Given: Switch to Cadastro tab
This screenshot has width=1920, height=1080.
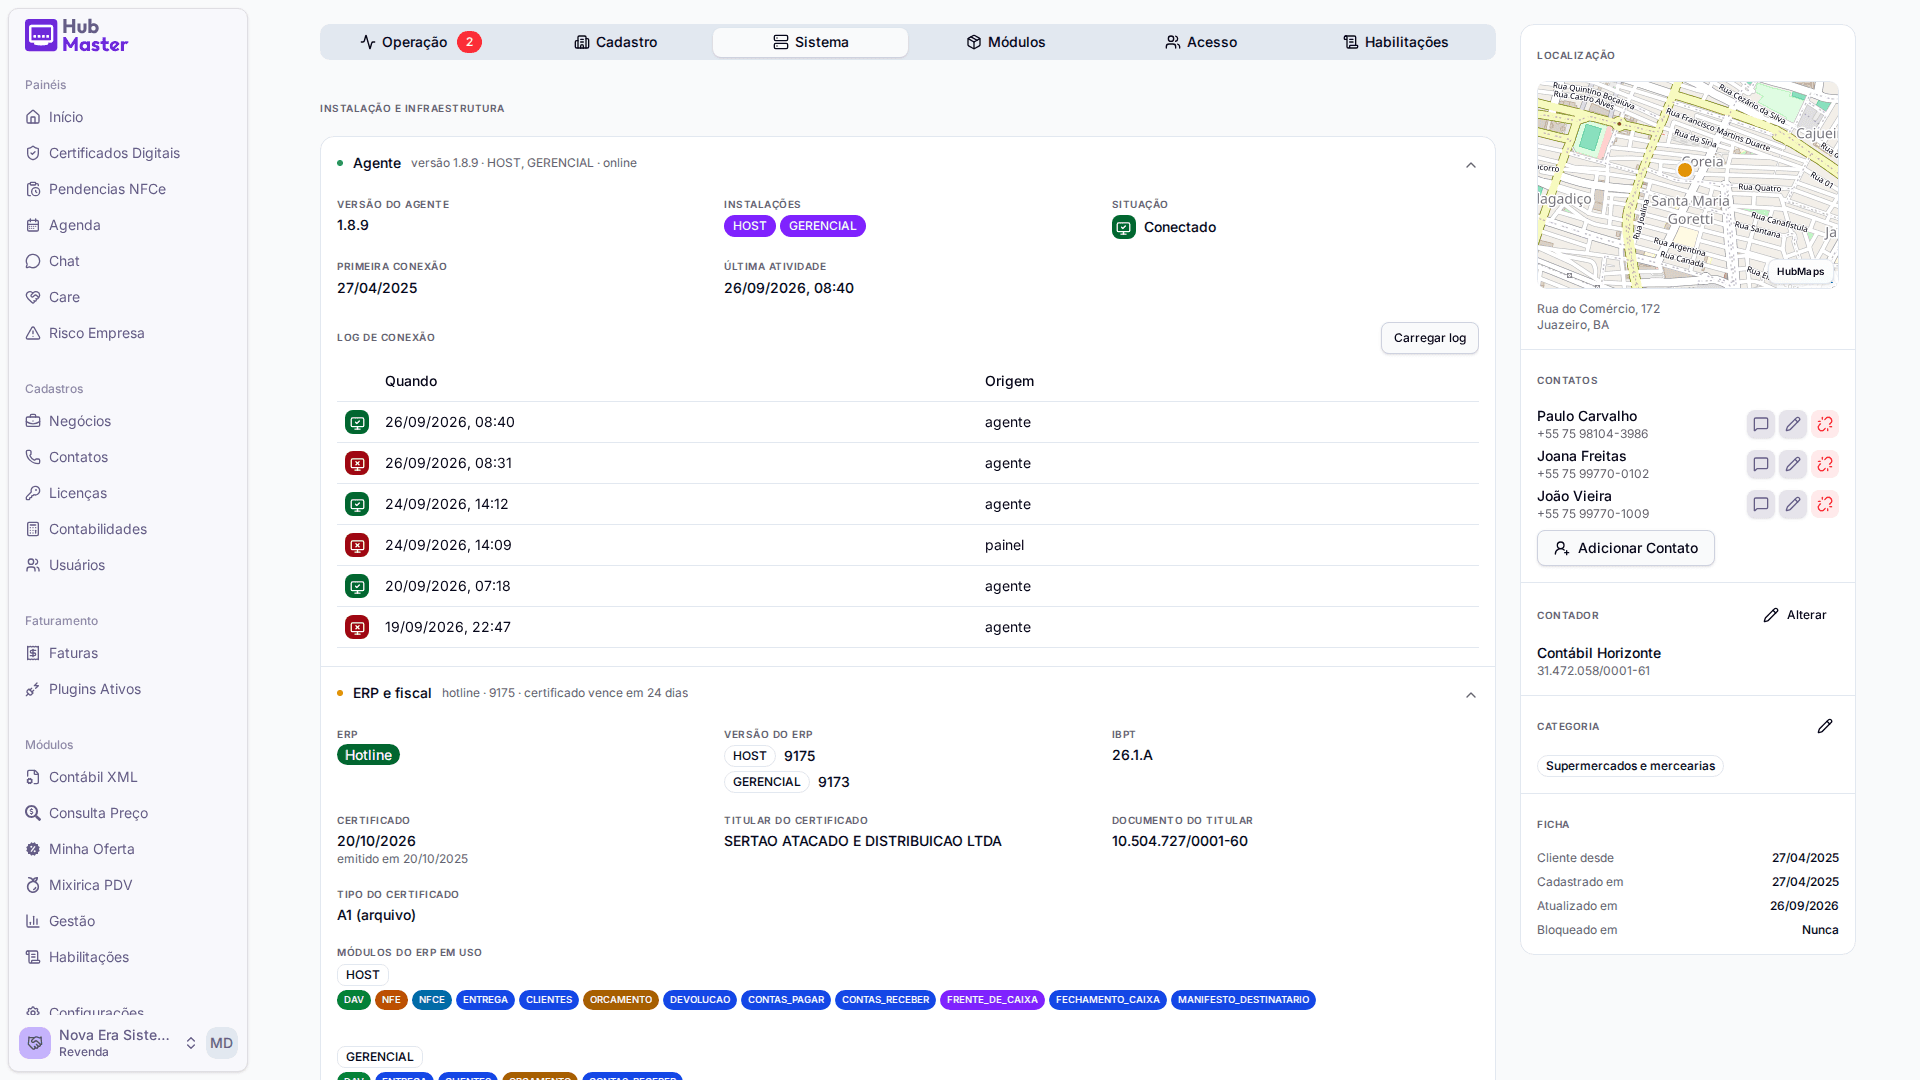Looking at the screenshot, I should pos(615,42).
